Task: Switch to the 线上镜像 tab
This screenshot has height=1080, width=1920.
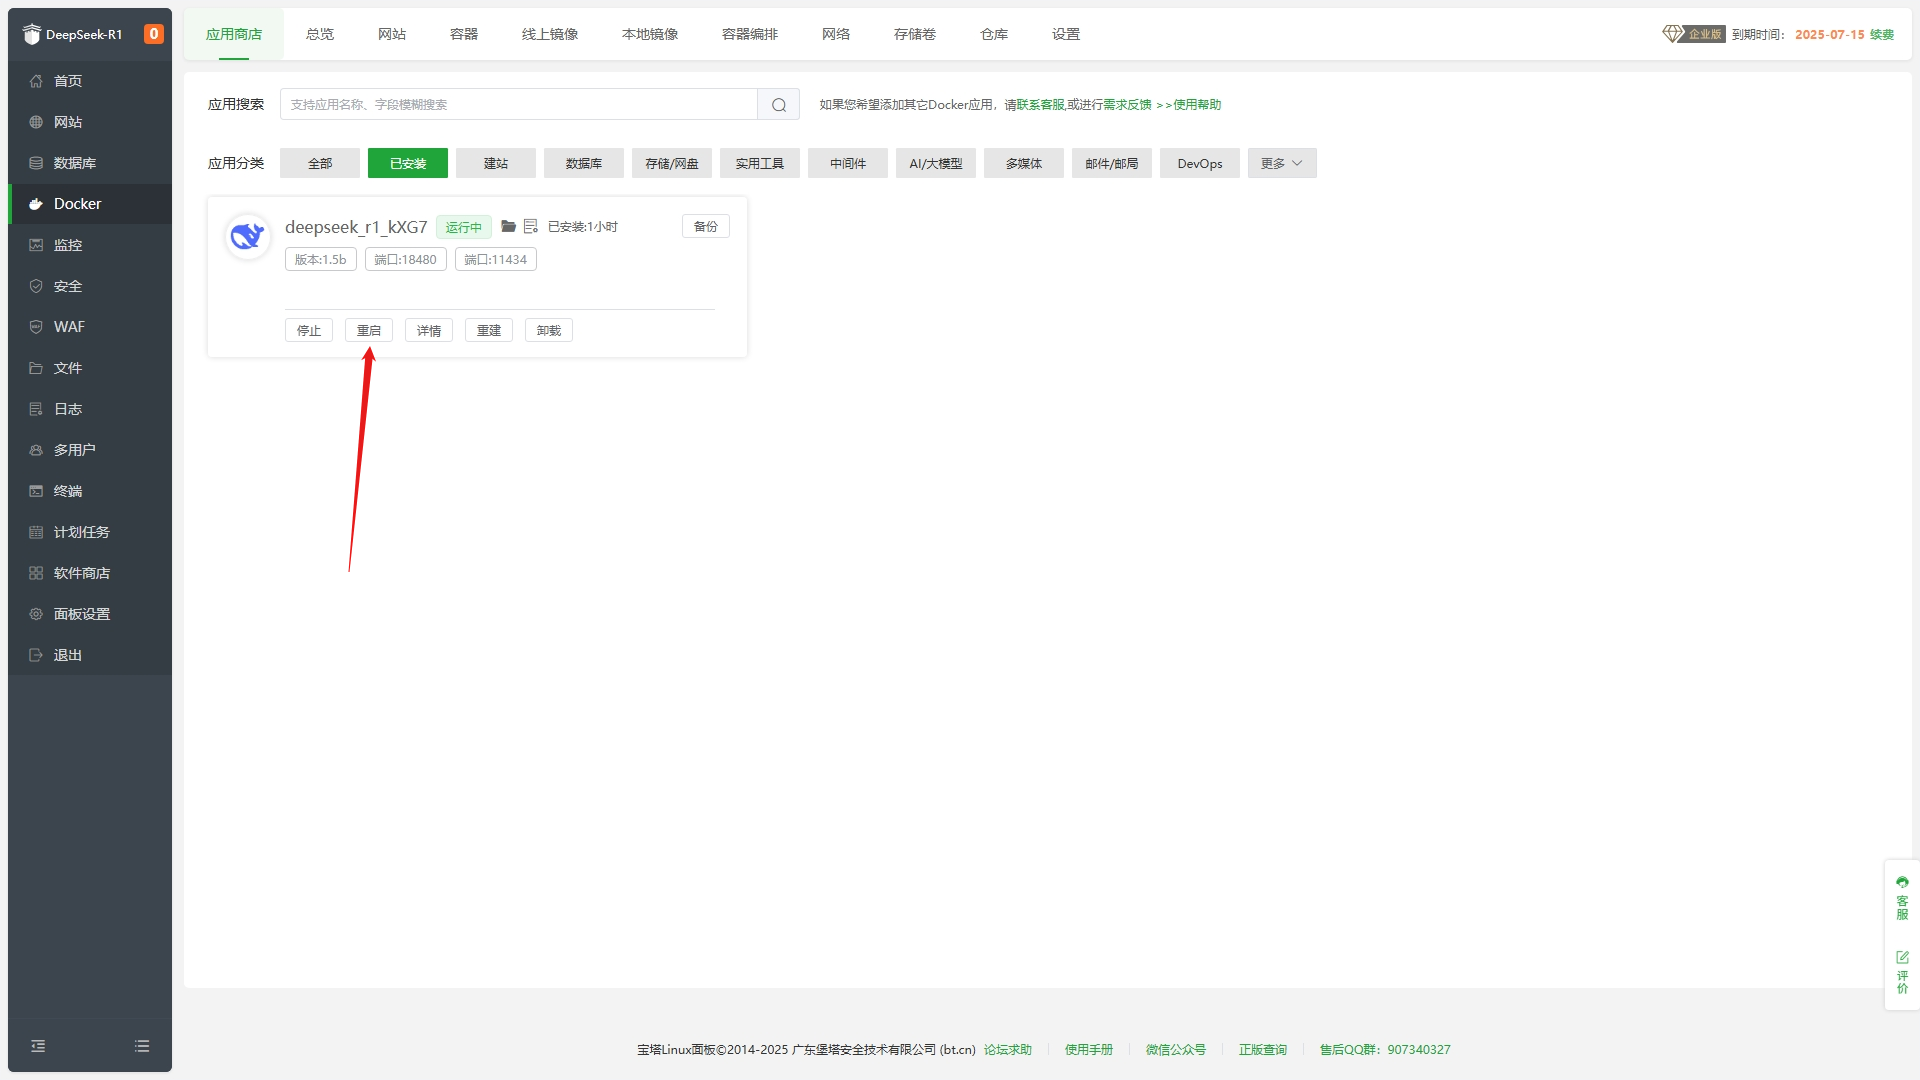Action: 550,34
